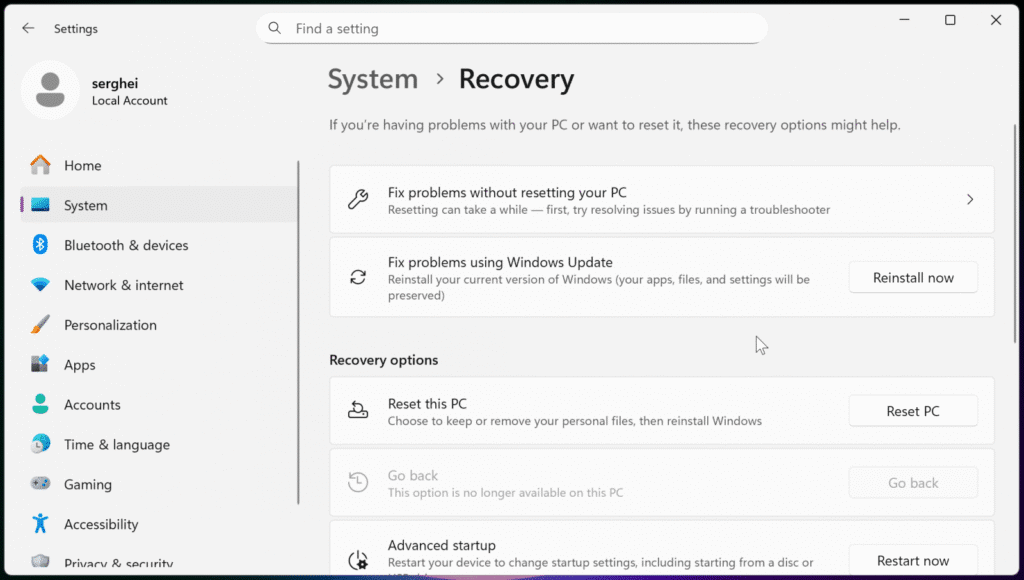Click the serghei account avatar
The image size is (1024, 580).
pos(50,90)
